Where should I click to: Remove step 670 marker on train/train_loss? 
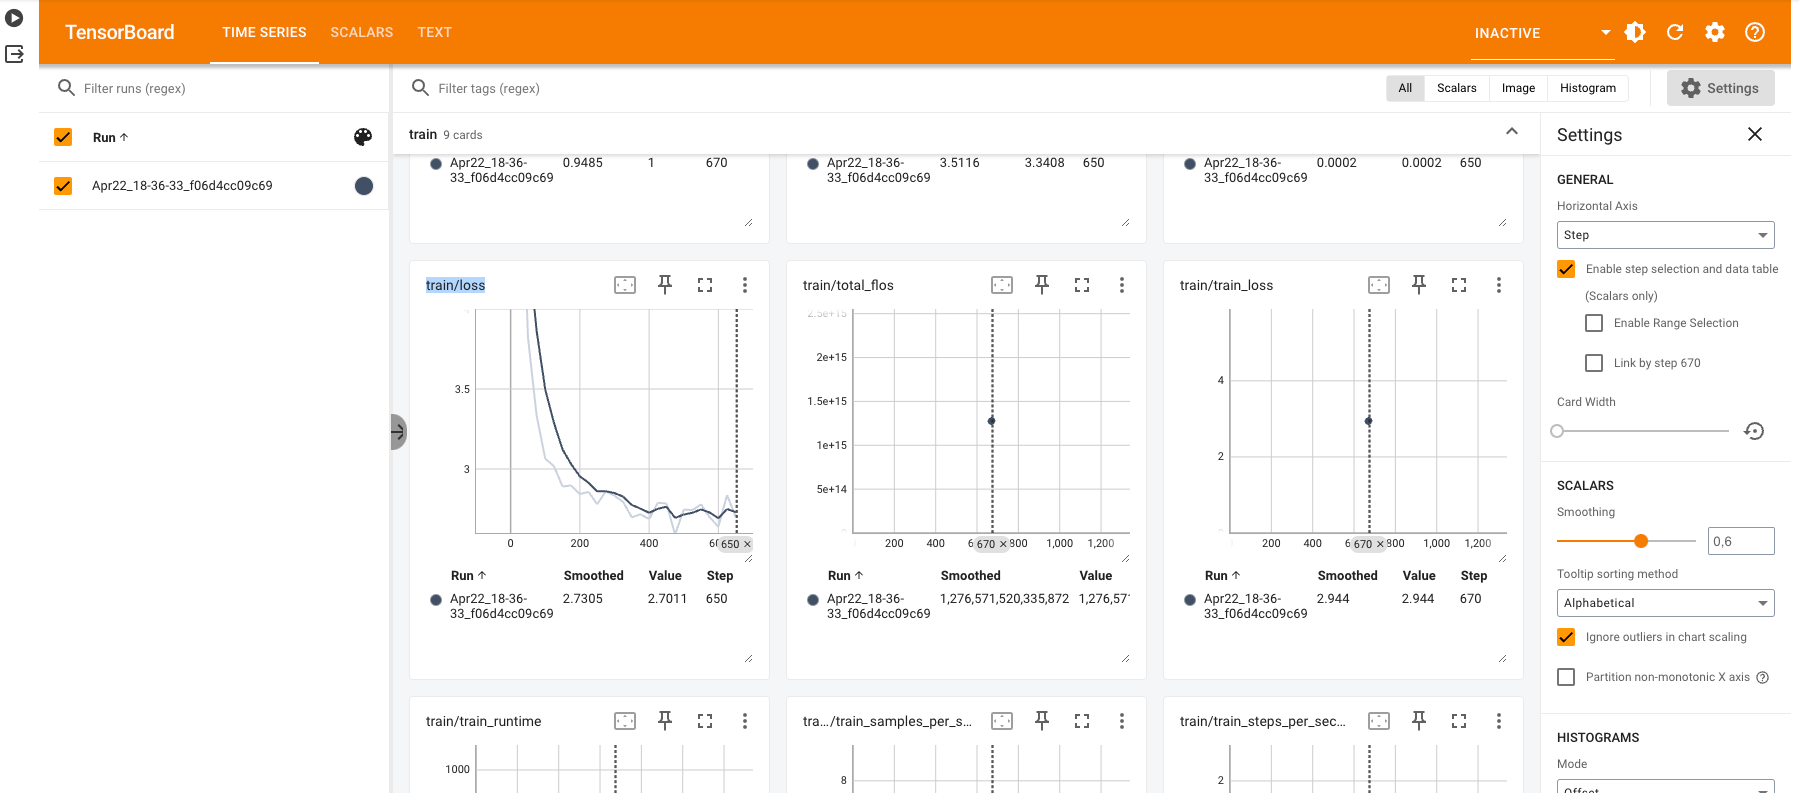pos(1380,544)
